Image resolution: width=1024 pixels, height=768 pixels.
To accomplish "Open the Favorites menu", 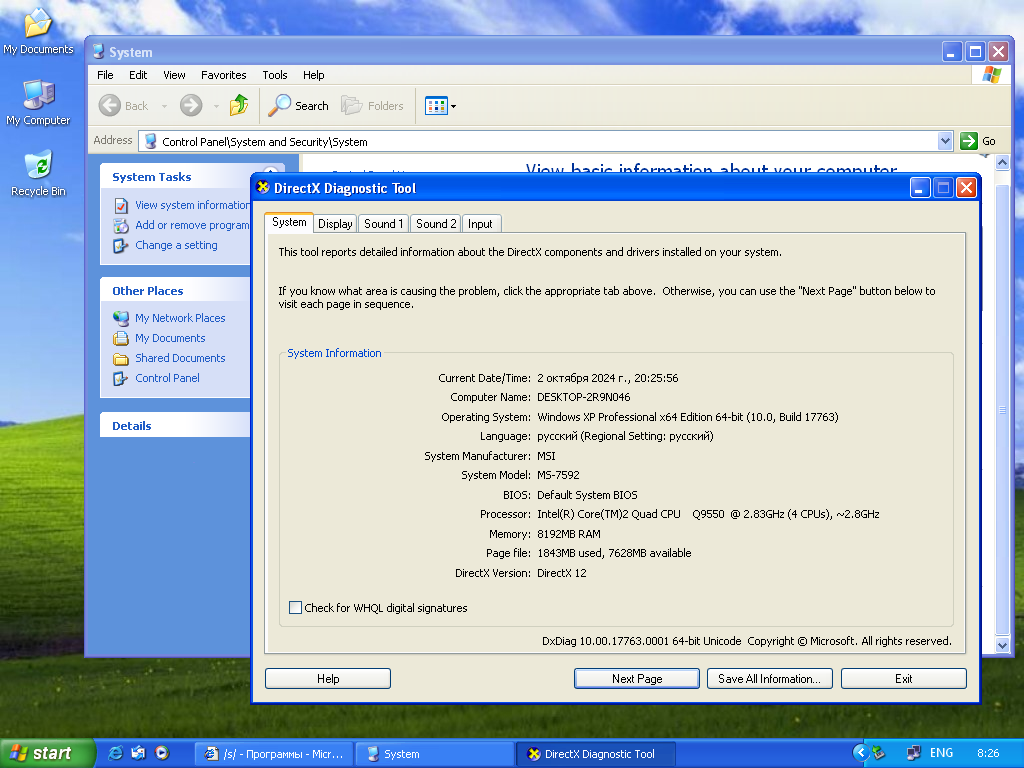I will [223, 75].
